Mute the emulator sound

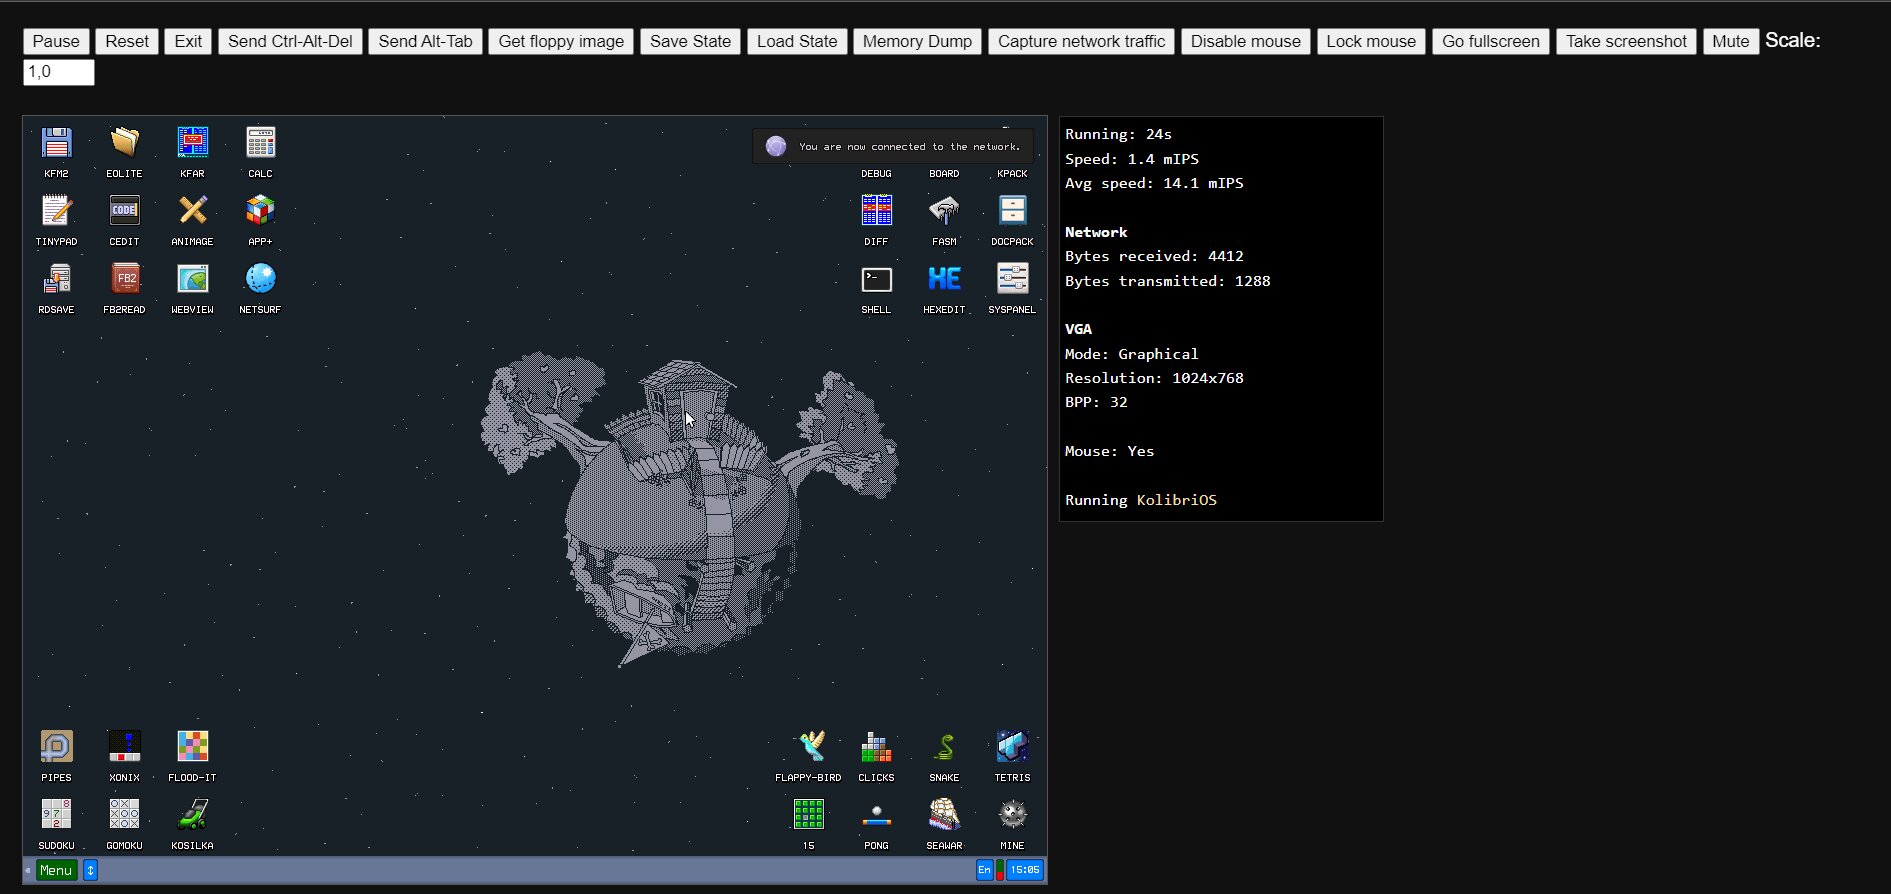point(1730,41)
